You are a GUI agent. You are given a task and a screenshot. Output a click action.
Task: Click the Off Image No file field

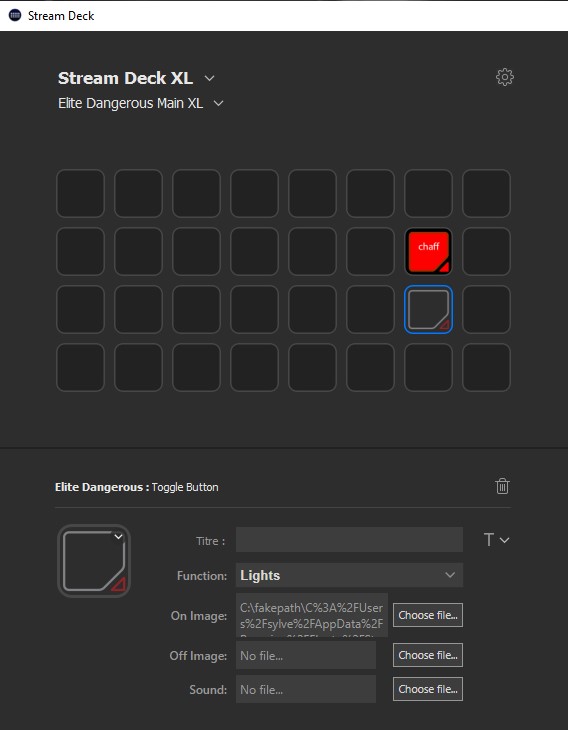[306, 656]
